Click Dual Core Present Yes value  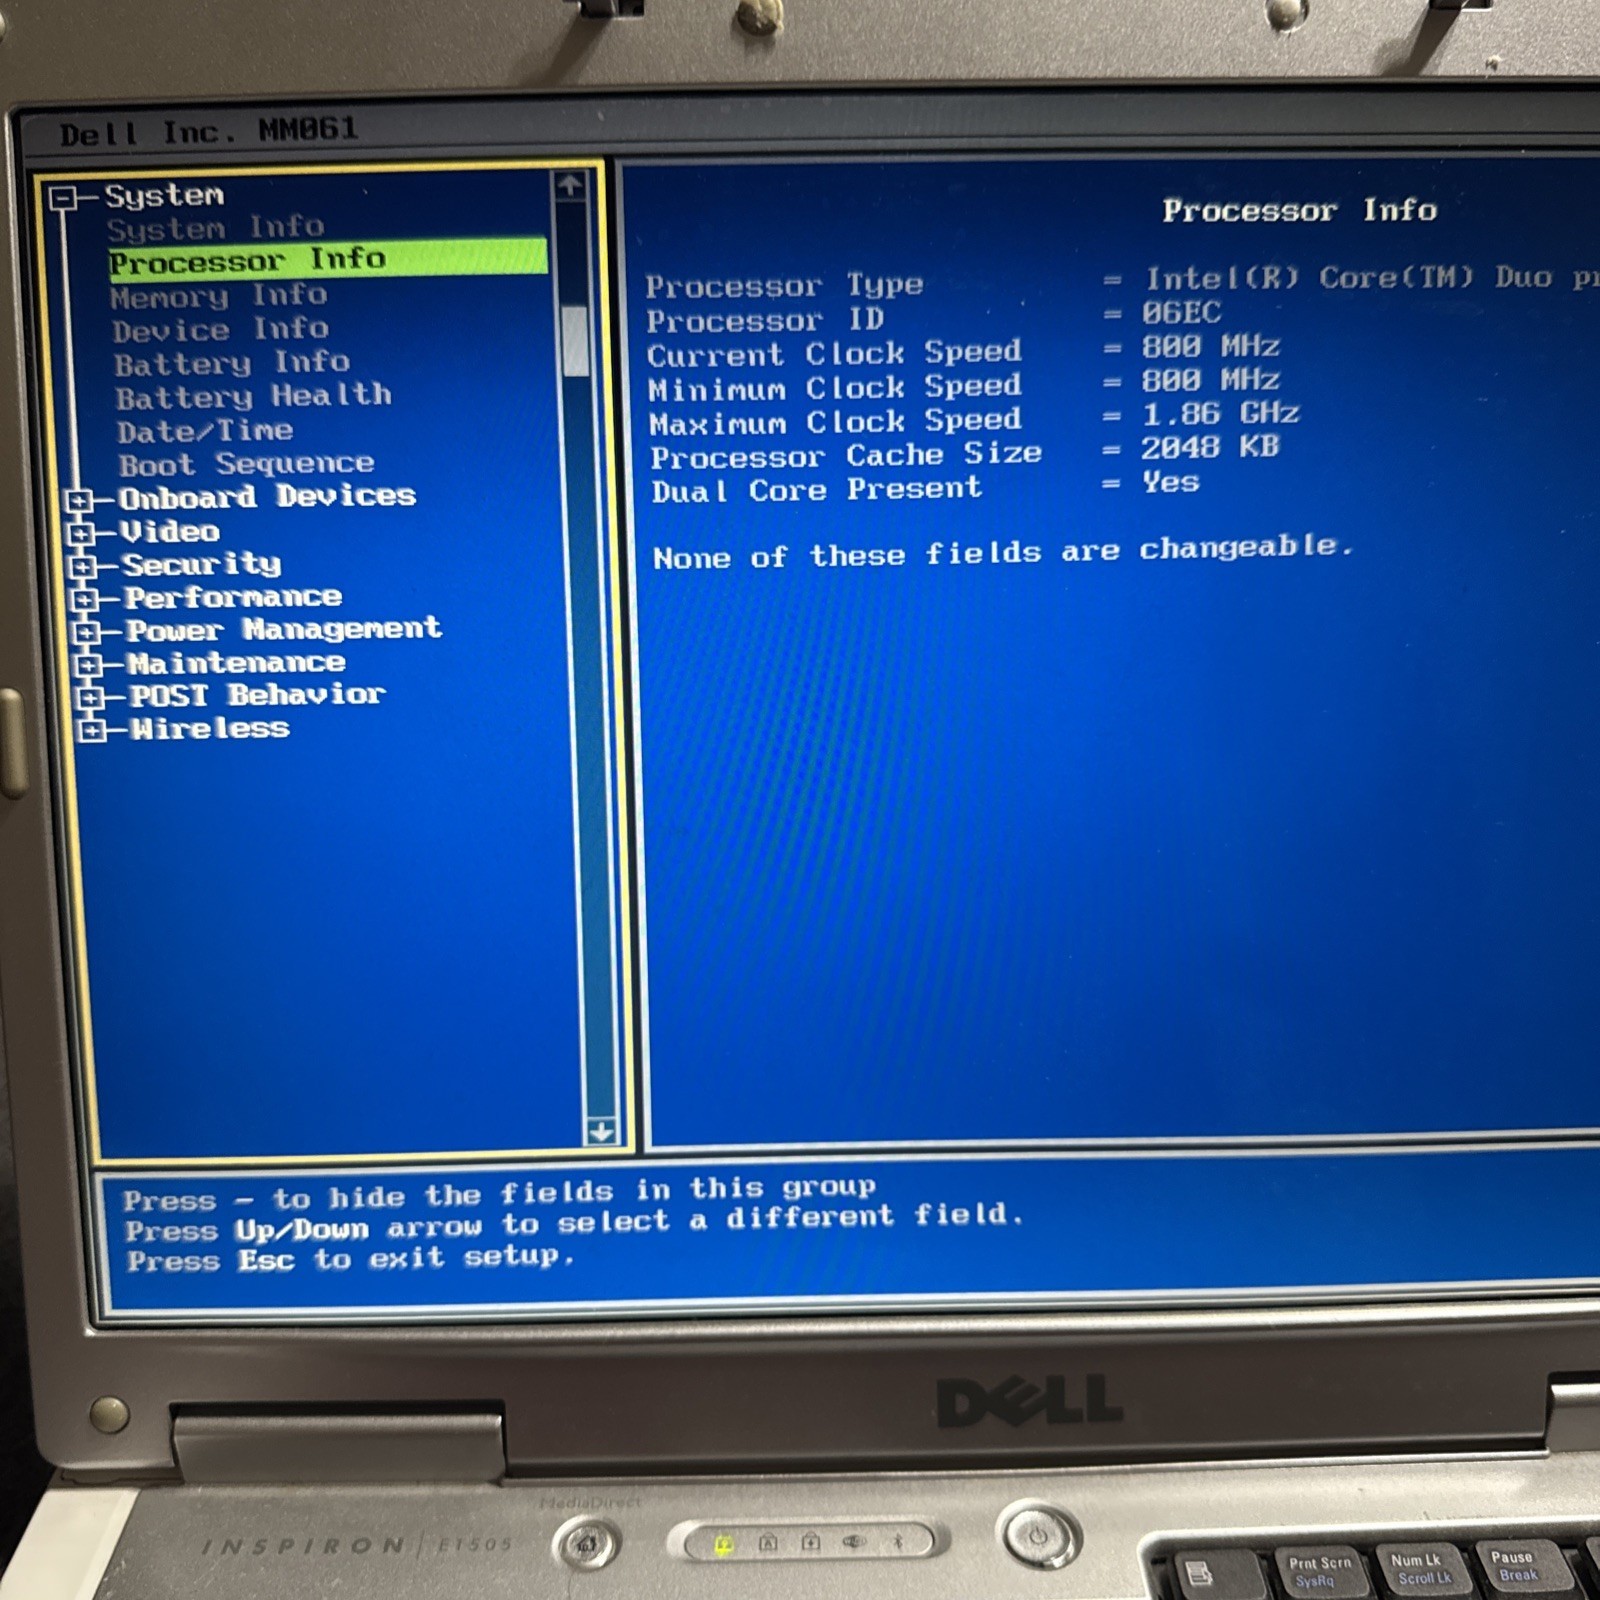tap(1171, 483)
